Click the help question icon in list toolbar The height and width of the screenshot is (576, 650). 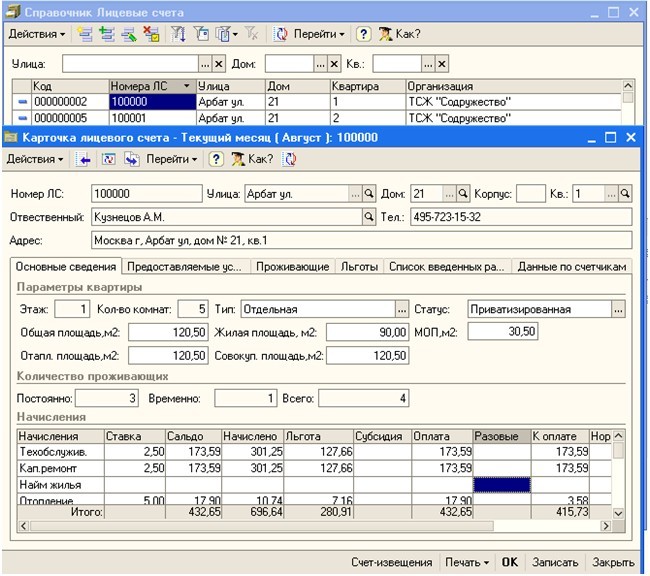(x=364, y=34)
